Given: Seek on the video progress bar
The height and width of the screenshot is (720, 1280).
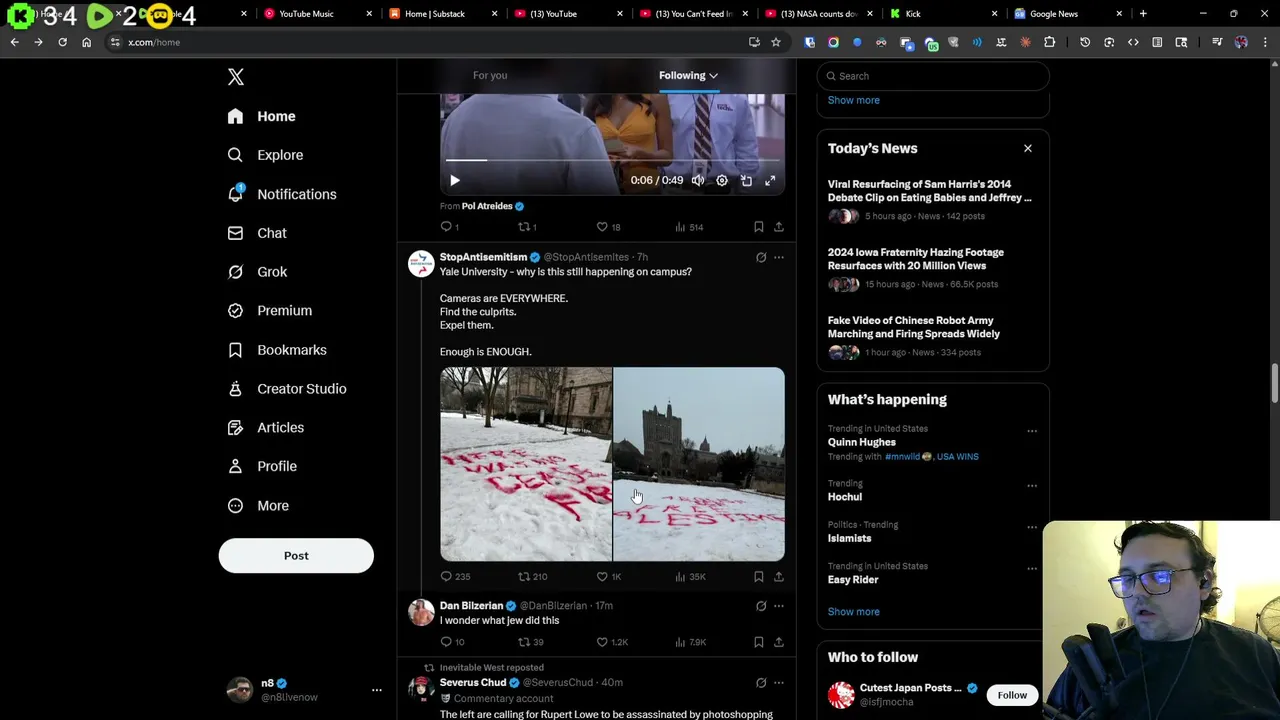Looking at the screenshot, I should (612, 160).
